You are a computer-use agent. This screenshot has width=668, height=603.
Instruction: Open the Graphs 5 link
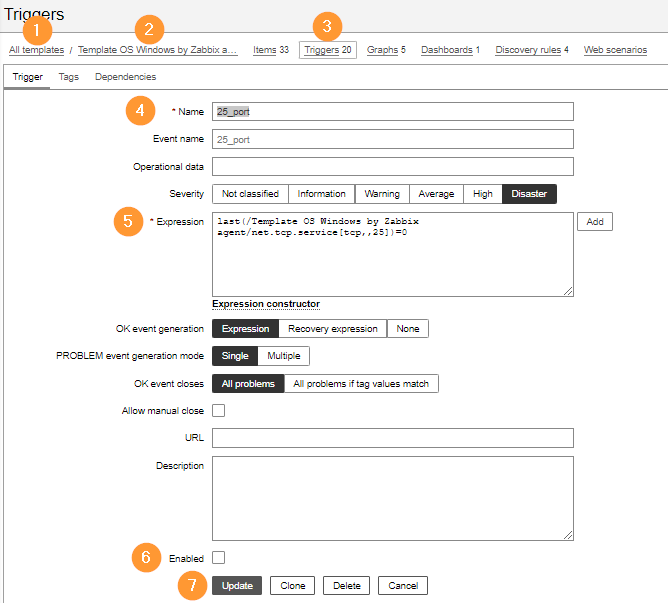(x=386, y=50)
